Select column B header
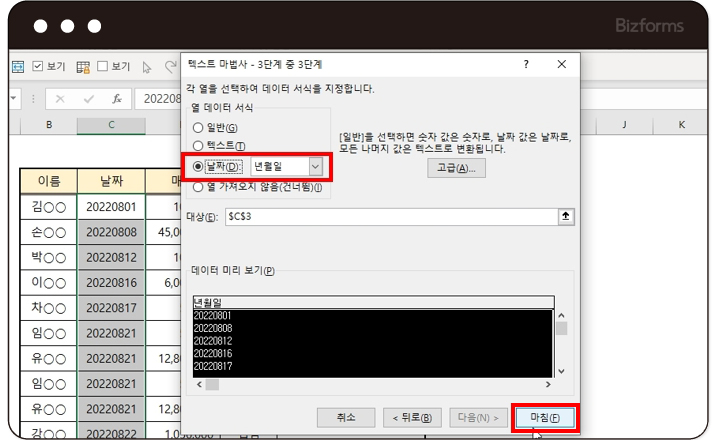The image size is (715, 440). coord(49,125)
